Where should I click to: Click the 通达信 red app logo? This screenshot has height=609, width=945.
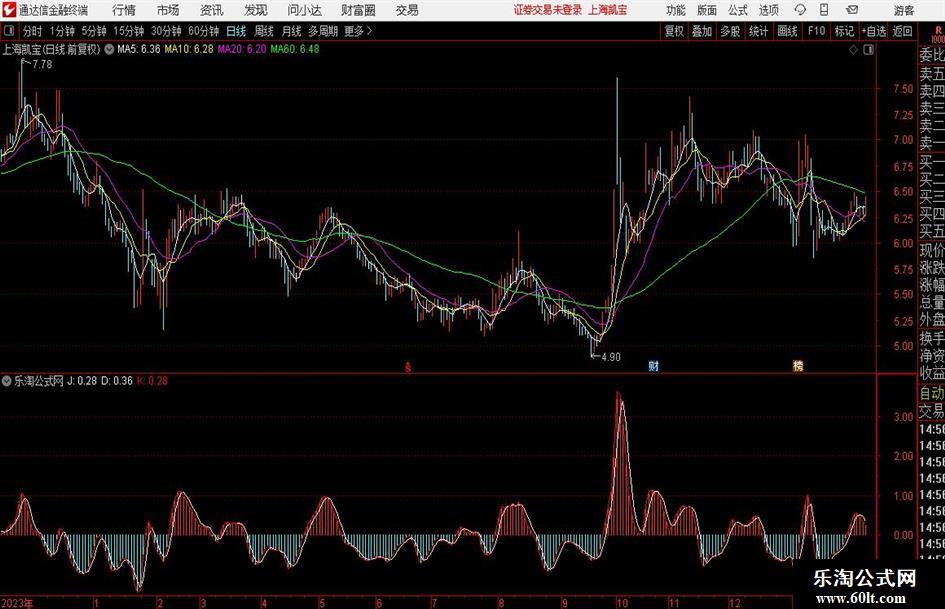click(x=8, y=10)
